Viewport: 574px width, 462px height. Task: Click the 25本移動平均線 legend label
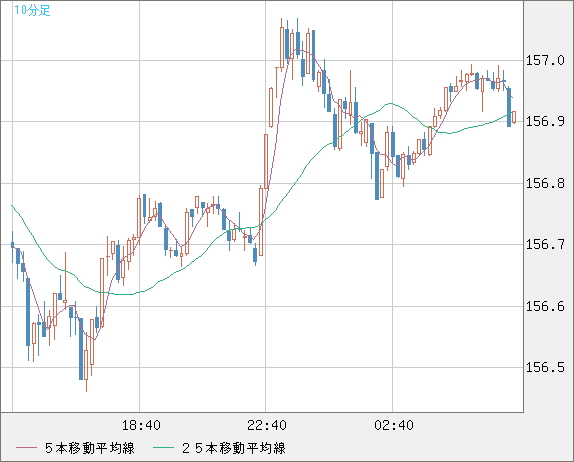coord(234,448)
